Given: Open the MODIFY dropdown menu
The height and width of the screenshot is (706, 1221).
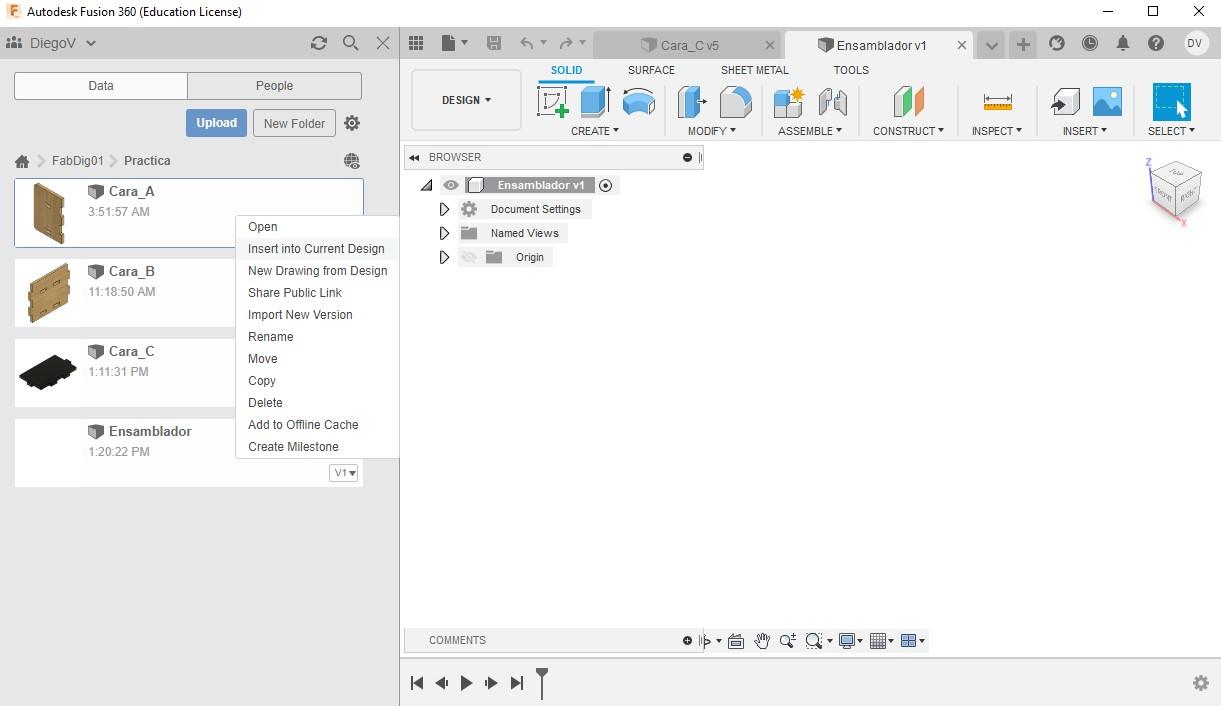Looking at the screenshot, I should 711,131.
